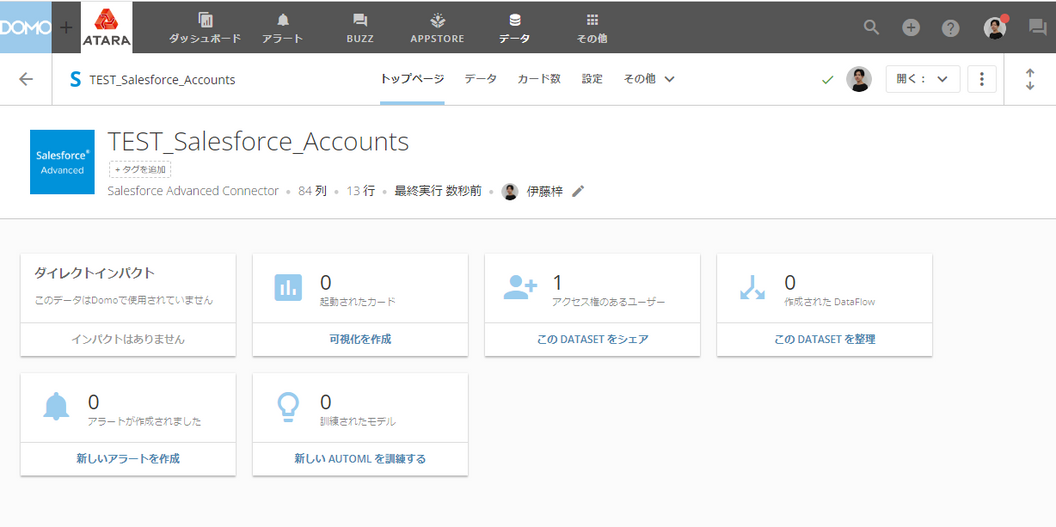Viewport: 1056px width, 527px height.
Task: Click 可視化を作成 link
Action: 360,339
